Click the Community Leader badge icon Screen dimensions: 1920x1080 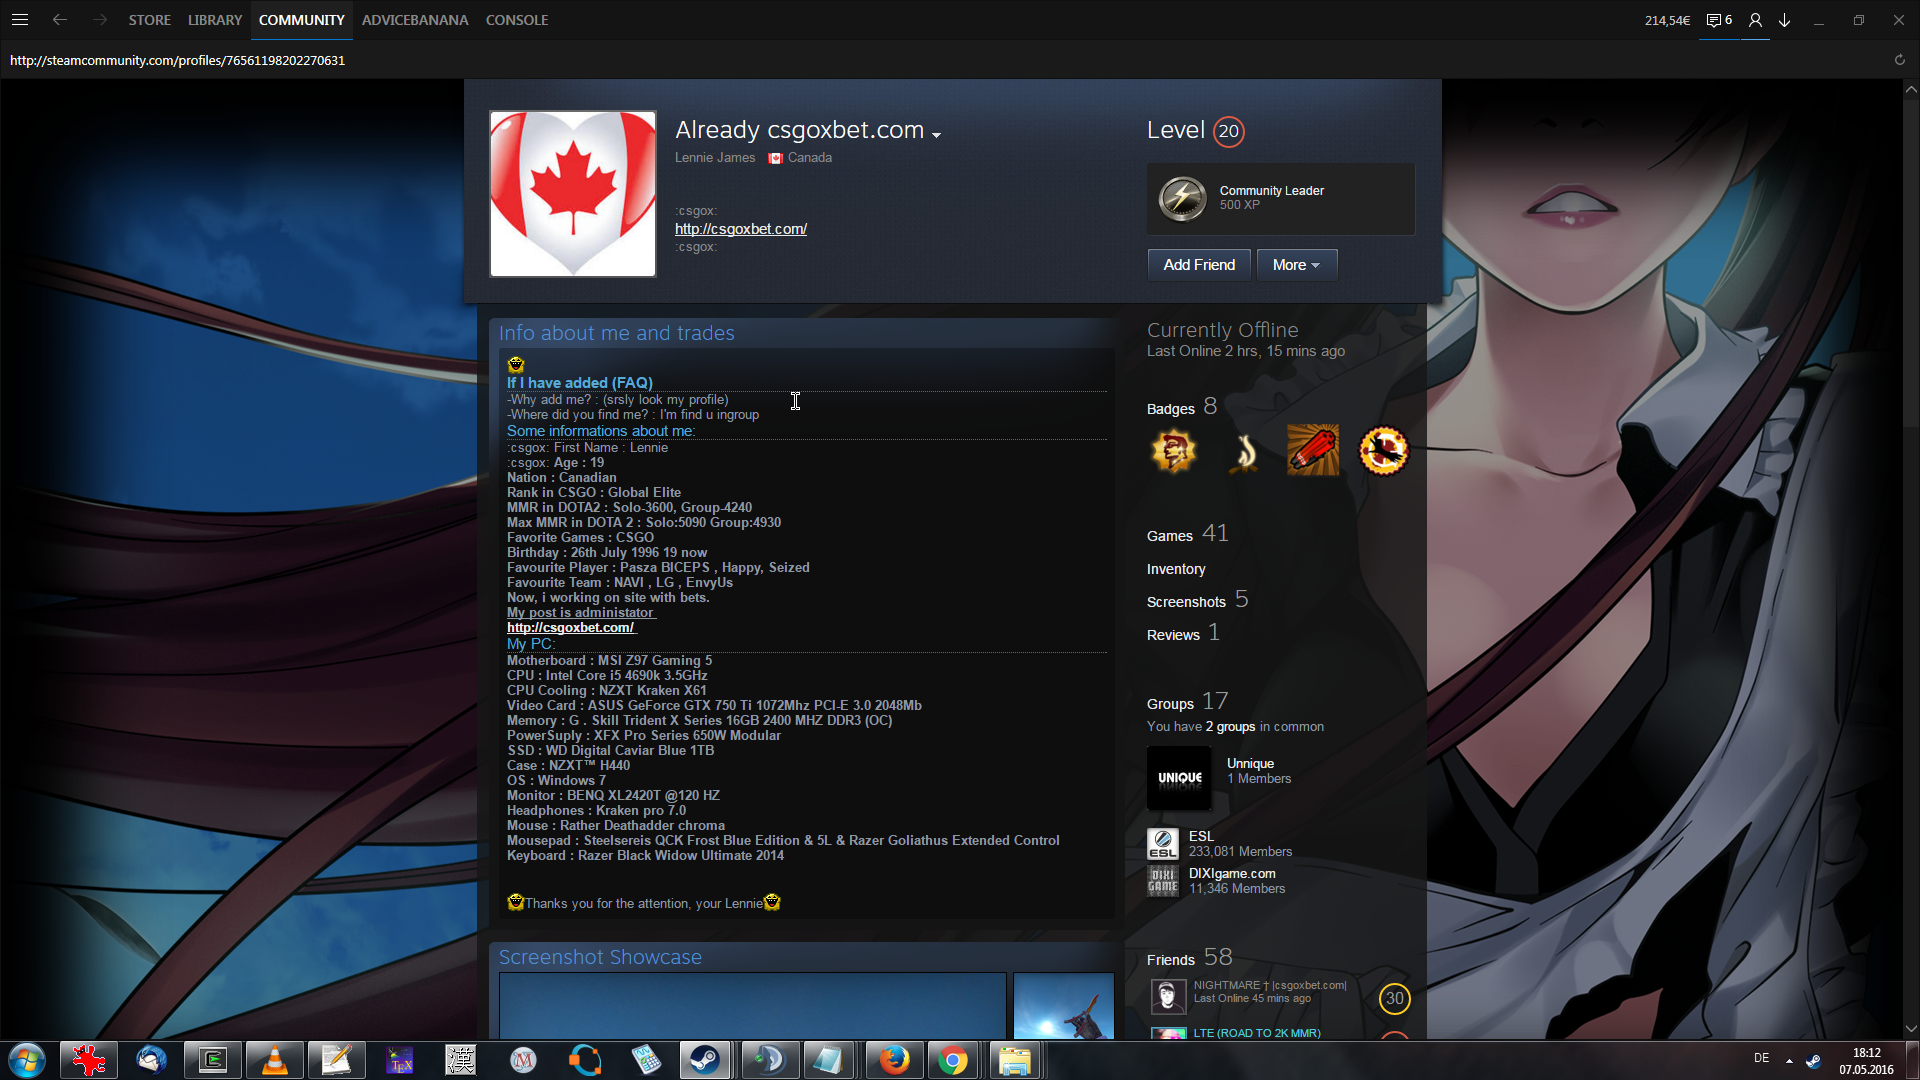(x=1182, y=198)
